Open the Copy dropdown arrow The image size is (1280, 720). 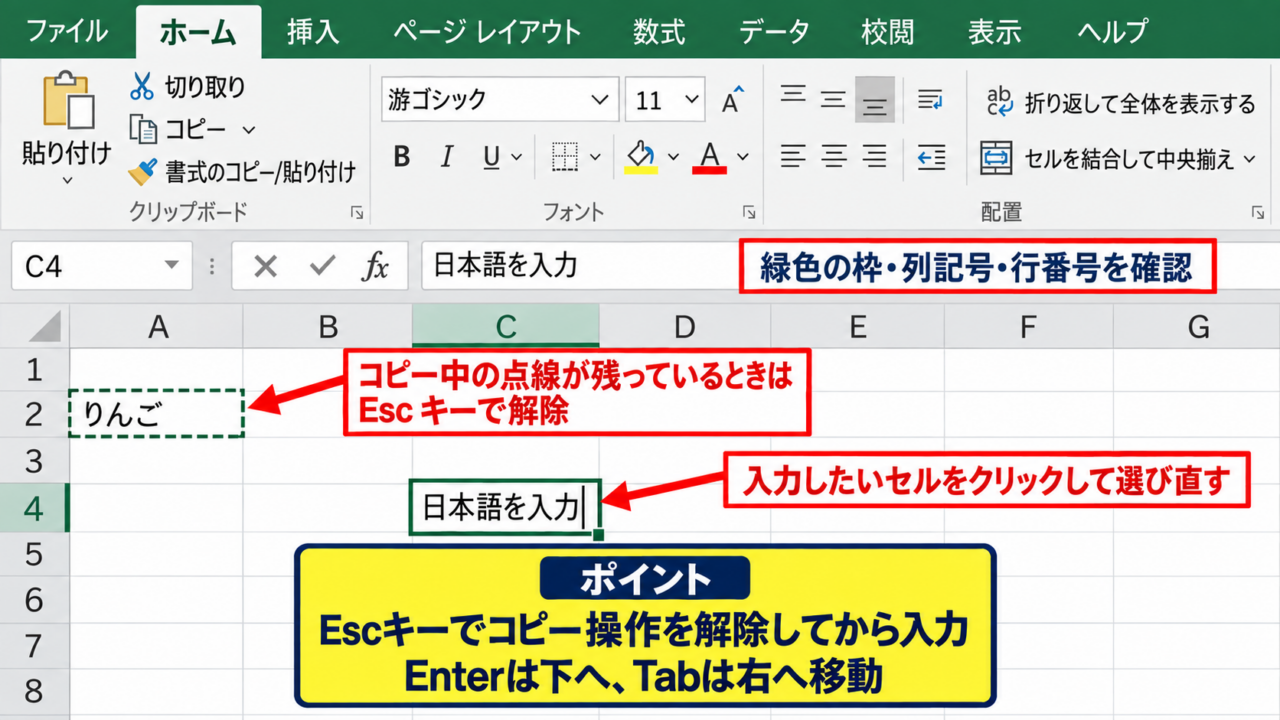tap(249, 130)
